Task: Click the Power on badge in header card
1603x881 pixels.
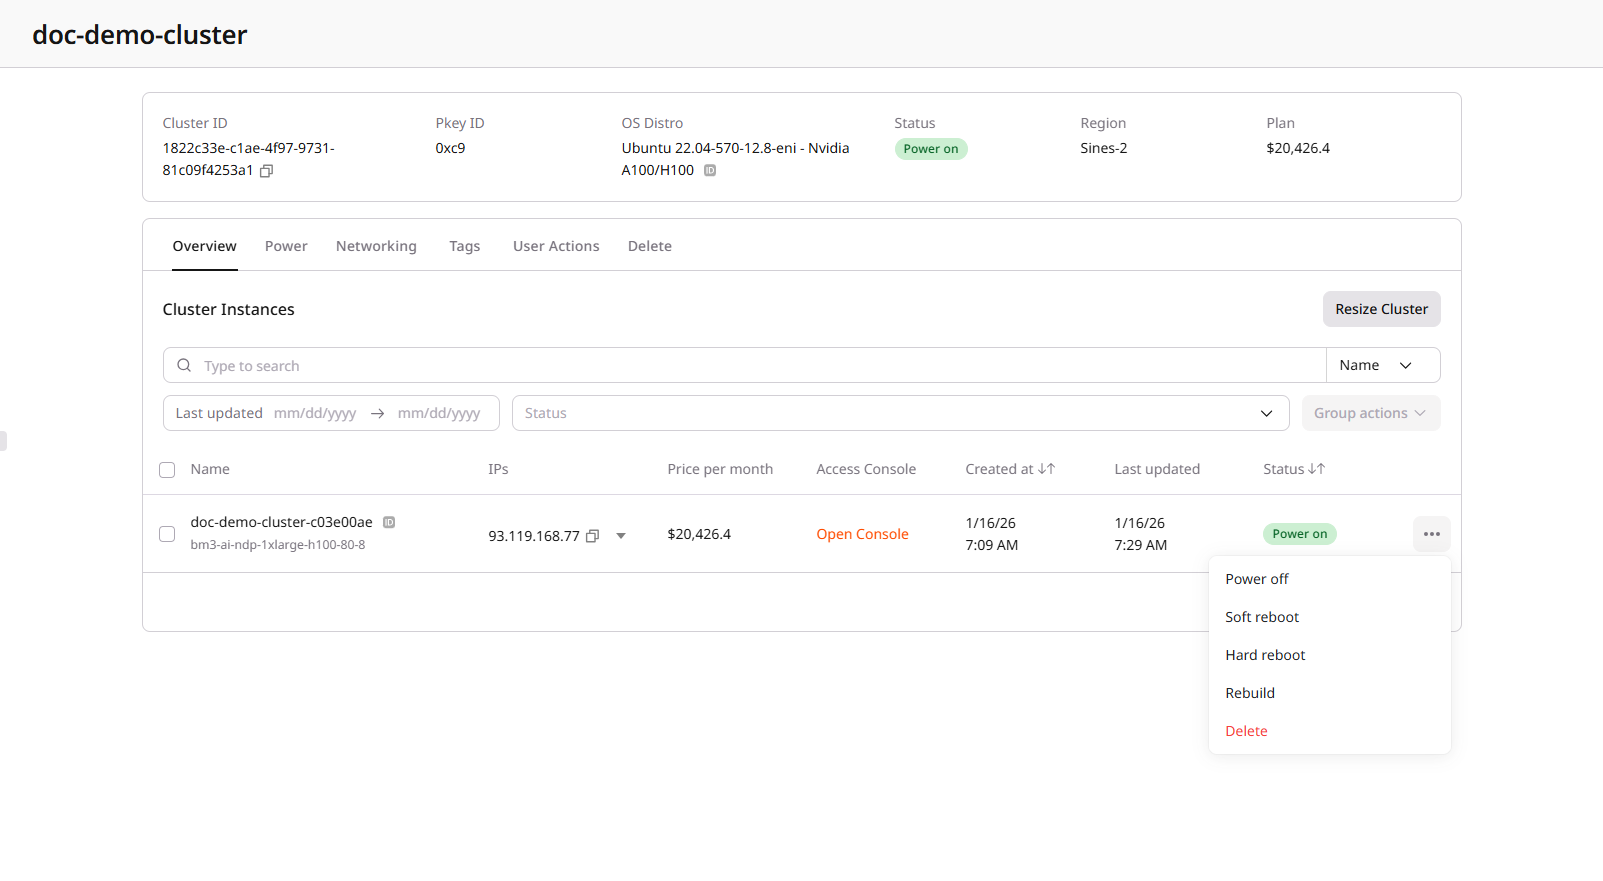Action: pyautogui.click(x=931, y=149)
